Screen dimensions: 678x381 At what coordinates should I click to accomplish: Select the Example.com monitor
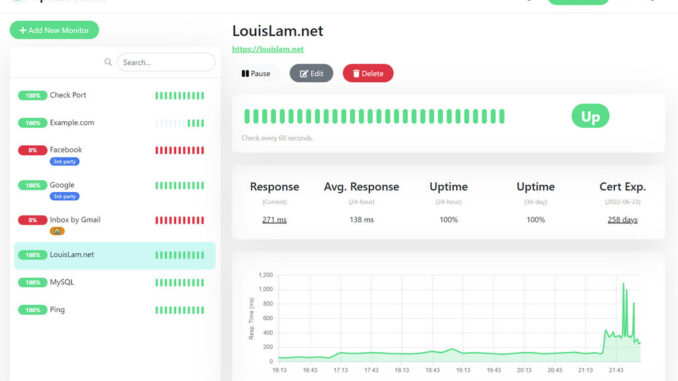pos(115,123)
